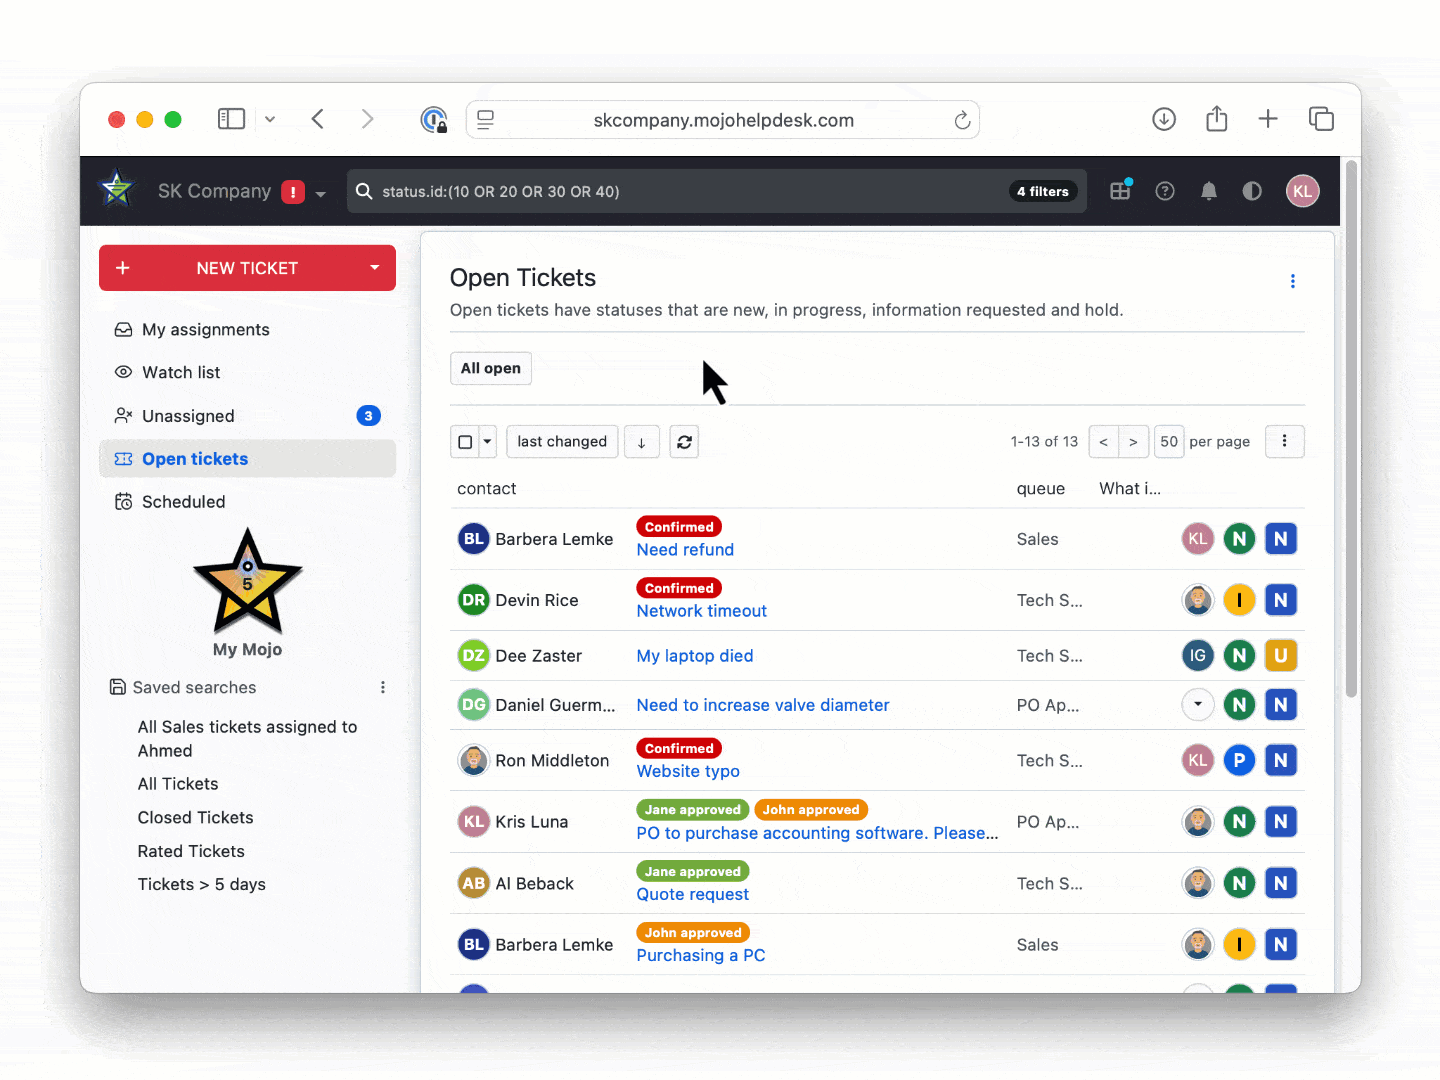This screenshot has width=1440, height=1080.
Task: Click the KL user avatar in header
Action: [x=1302, y=191]
